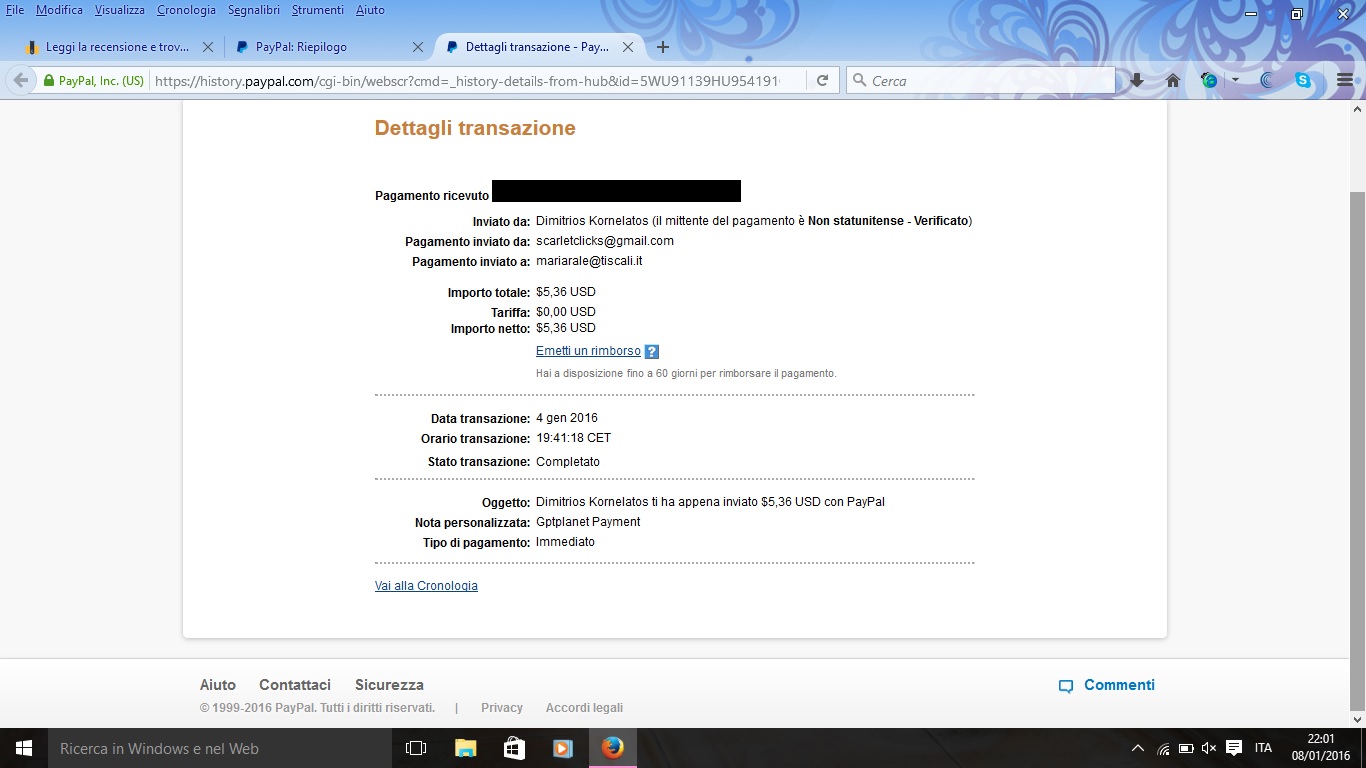The width and height of the screenshot is (1366, 768).
Task: Open the Firefox downloads arrow icon
Action: point(1137,81)
